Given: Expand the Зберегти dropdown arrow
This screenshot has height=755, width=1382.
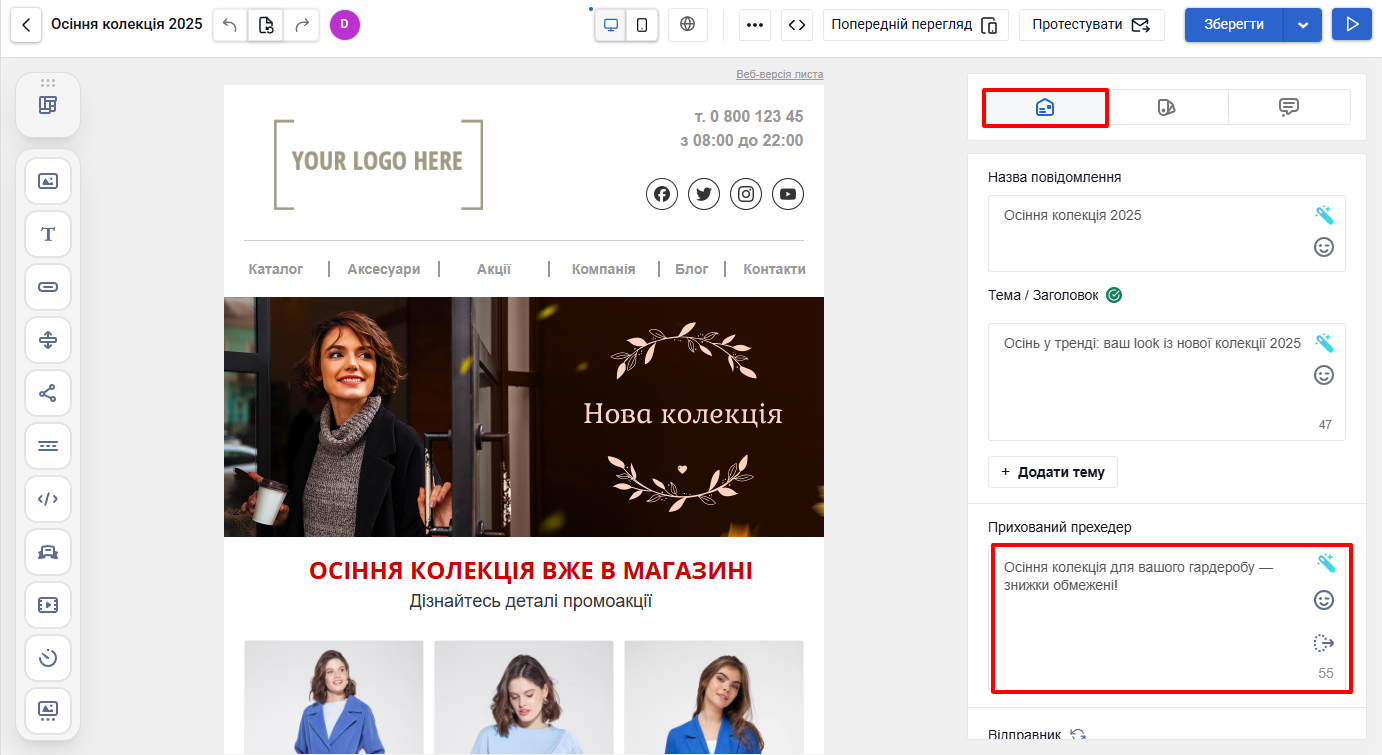Looking at the screenshot, I should click(x=1303, y=25).
